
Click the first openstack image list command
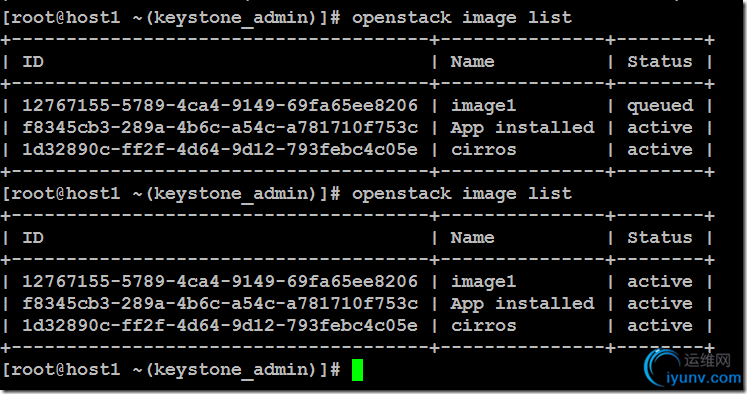pyautogui.click(x=462, y=18)
